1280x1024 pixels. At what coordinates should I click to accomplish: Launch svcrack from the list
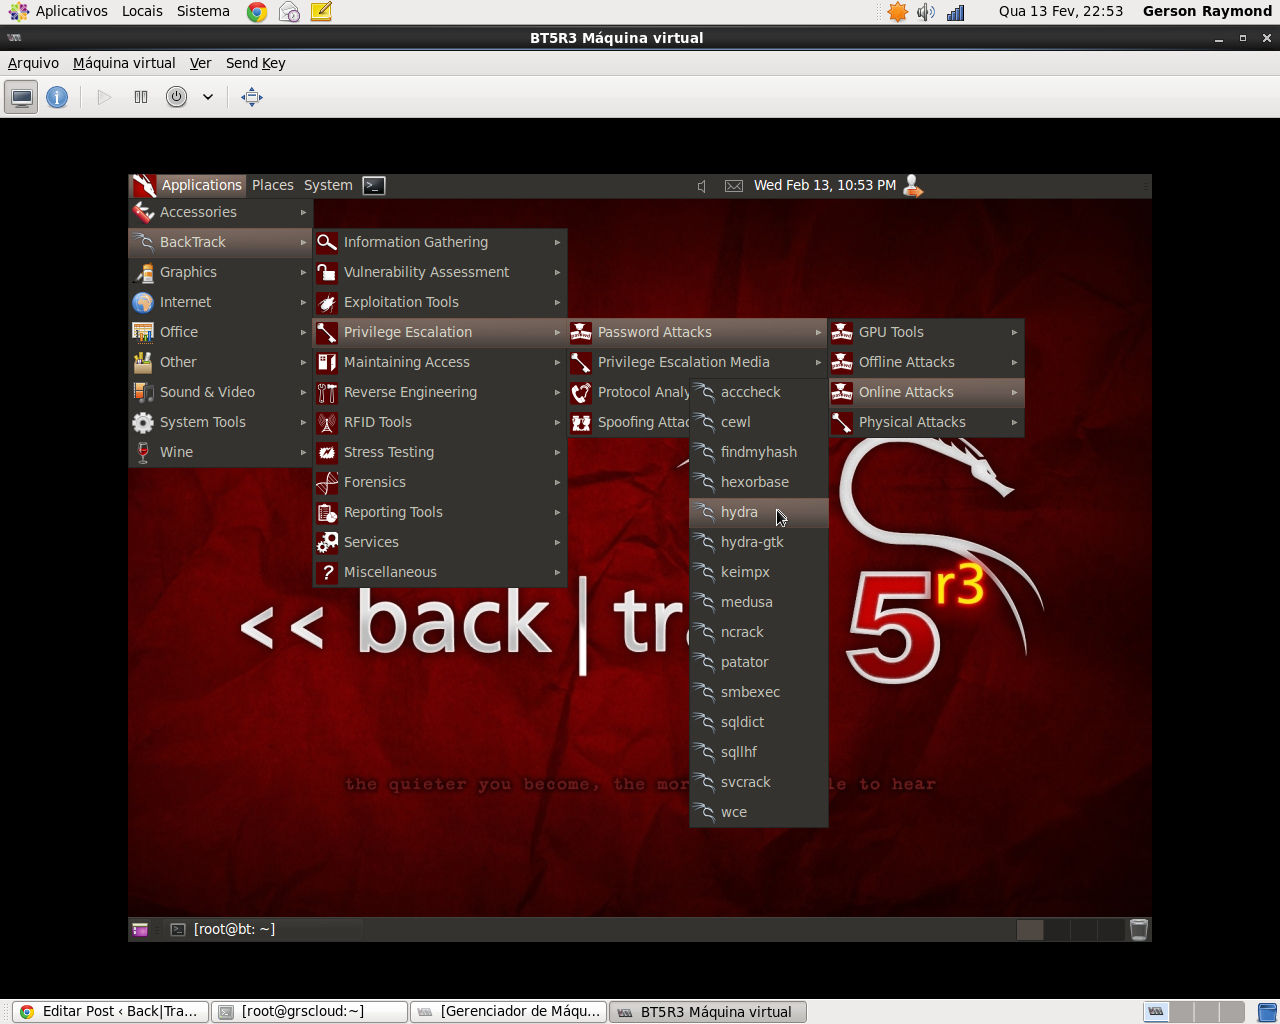point(759,782)
